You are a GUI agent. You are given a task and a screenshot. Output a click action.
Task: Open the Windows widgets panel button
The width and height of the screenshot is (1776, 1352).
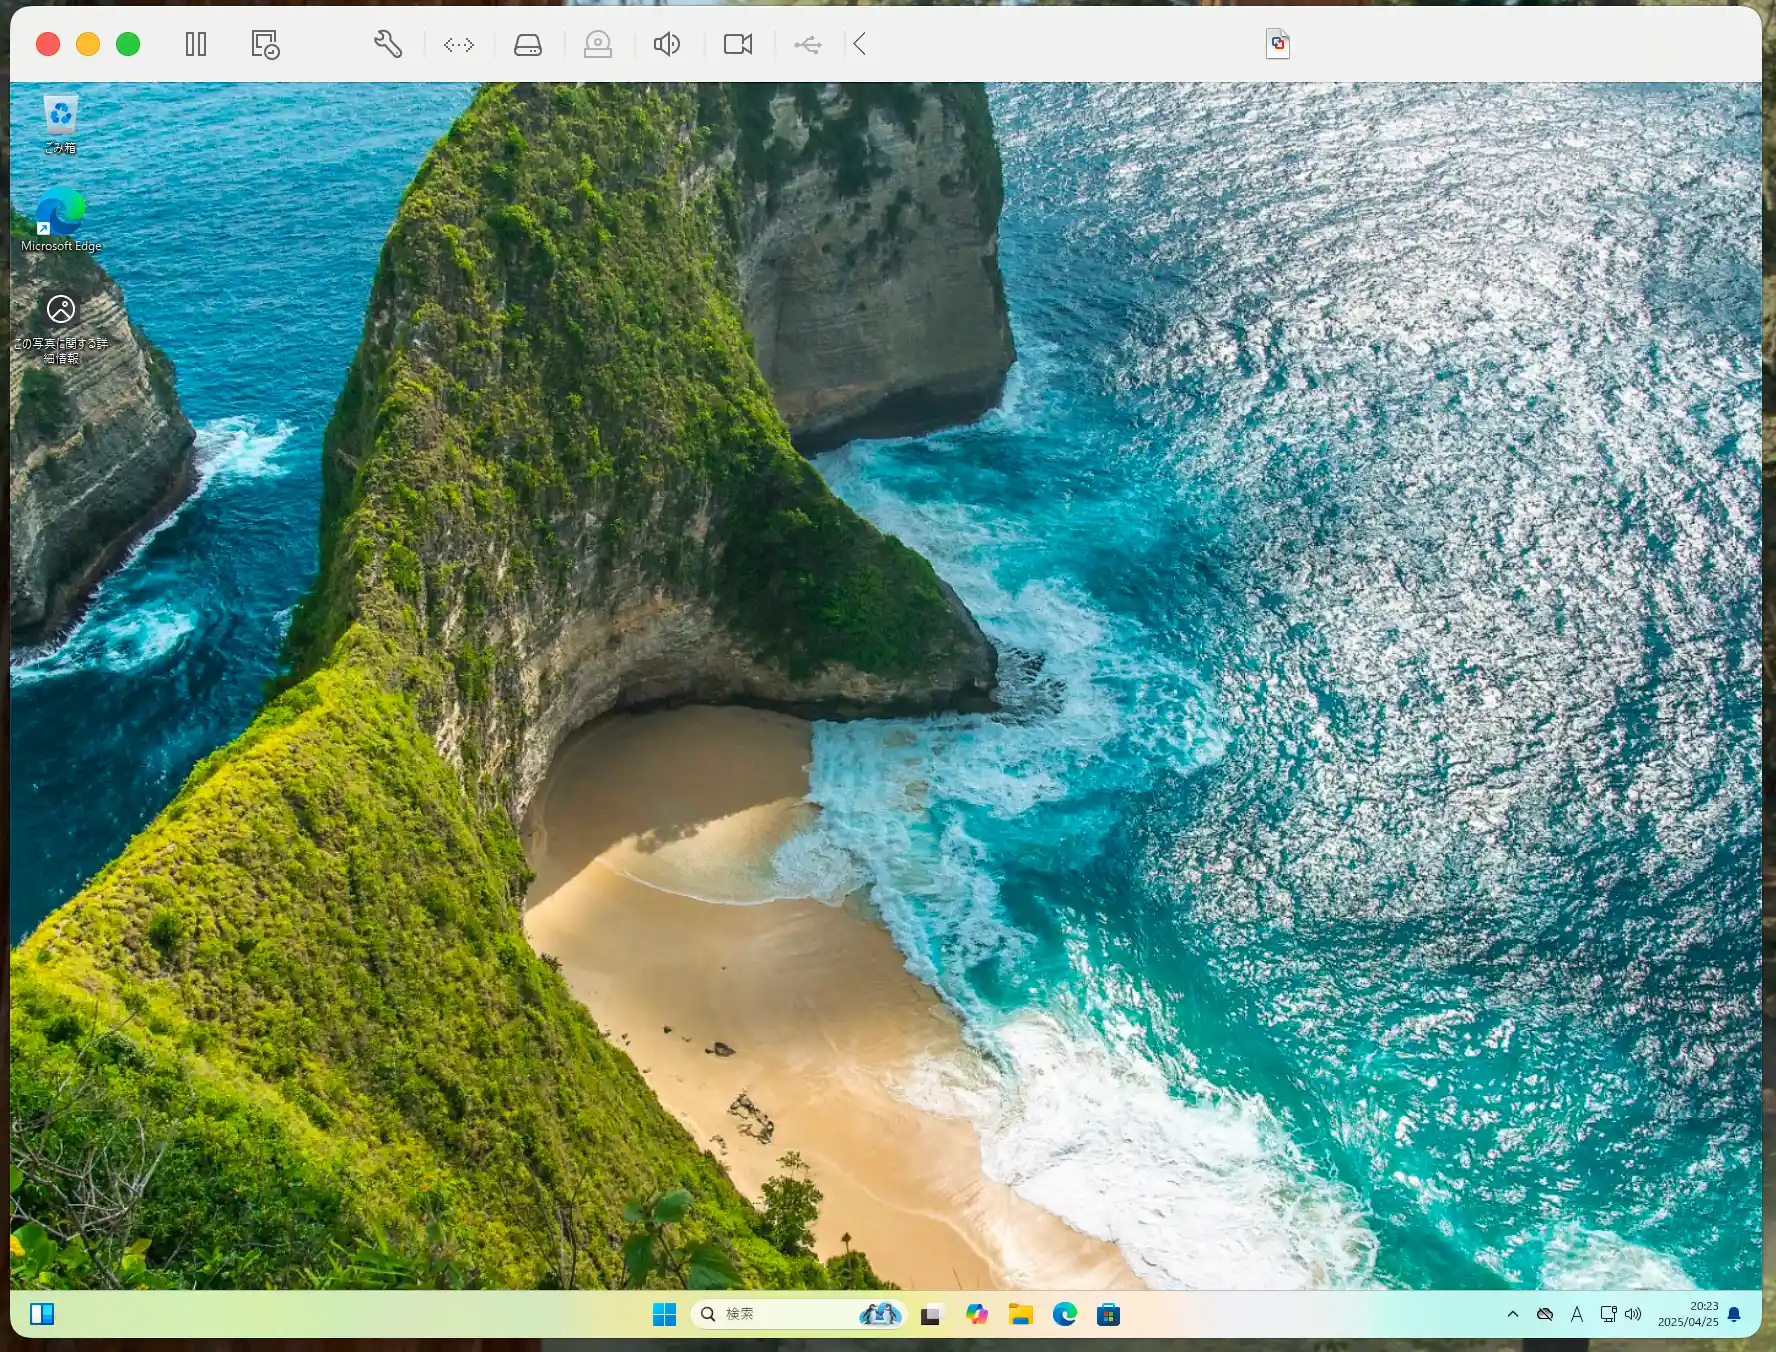tap(42, 1314)
